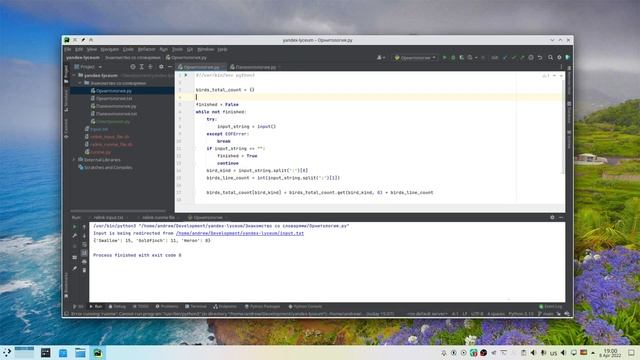Open the Refactor menu
The image size is (640, 360).
146,49
